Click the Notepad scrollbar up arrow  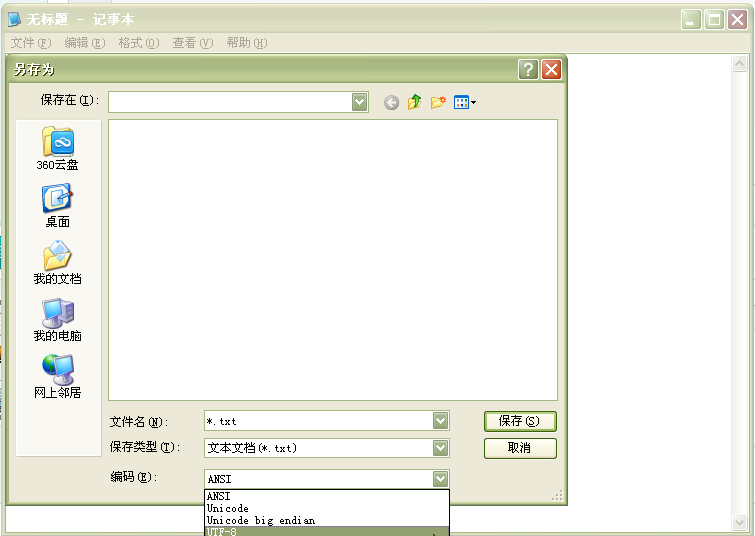(x=739, y=63)
